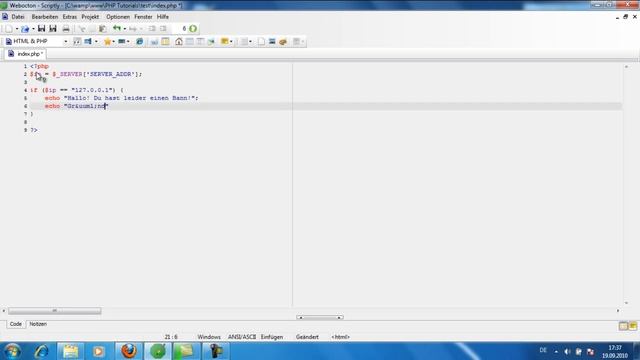640x360 pixels.
Task: Click the <html> status bar entry
Action: tap(340, 337)
